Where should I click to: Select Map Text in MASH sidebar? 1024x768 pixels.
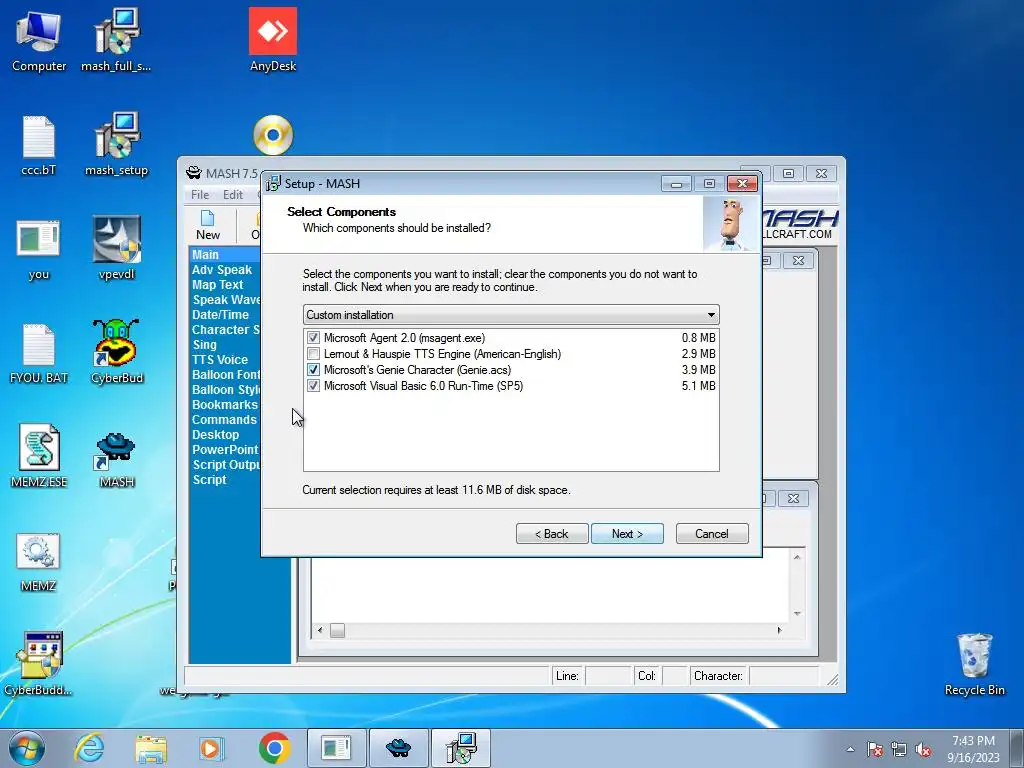pos(217,285)
